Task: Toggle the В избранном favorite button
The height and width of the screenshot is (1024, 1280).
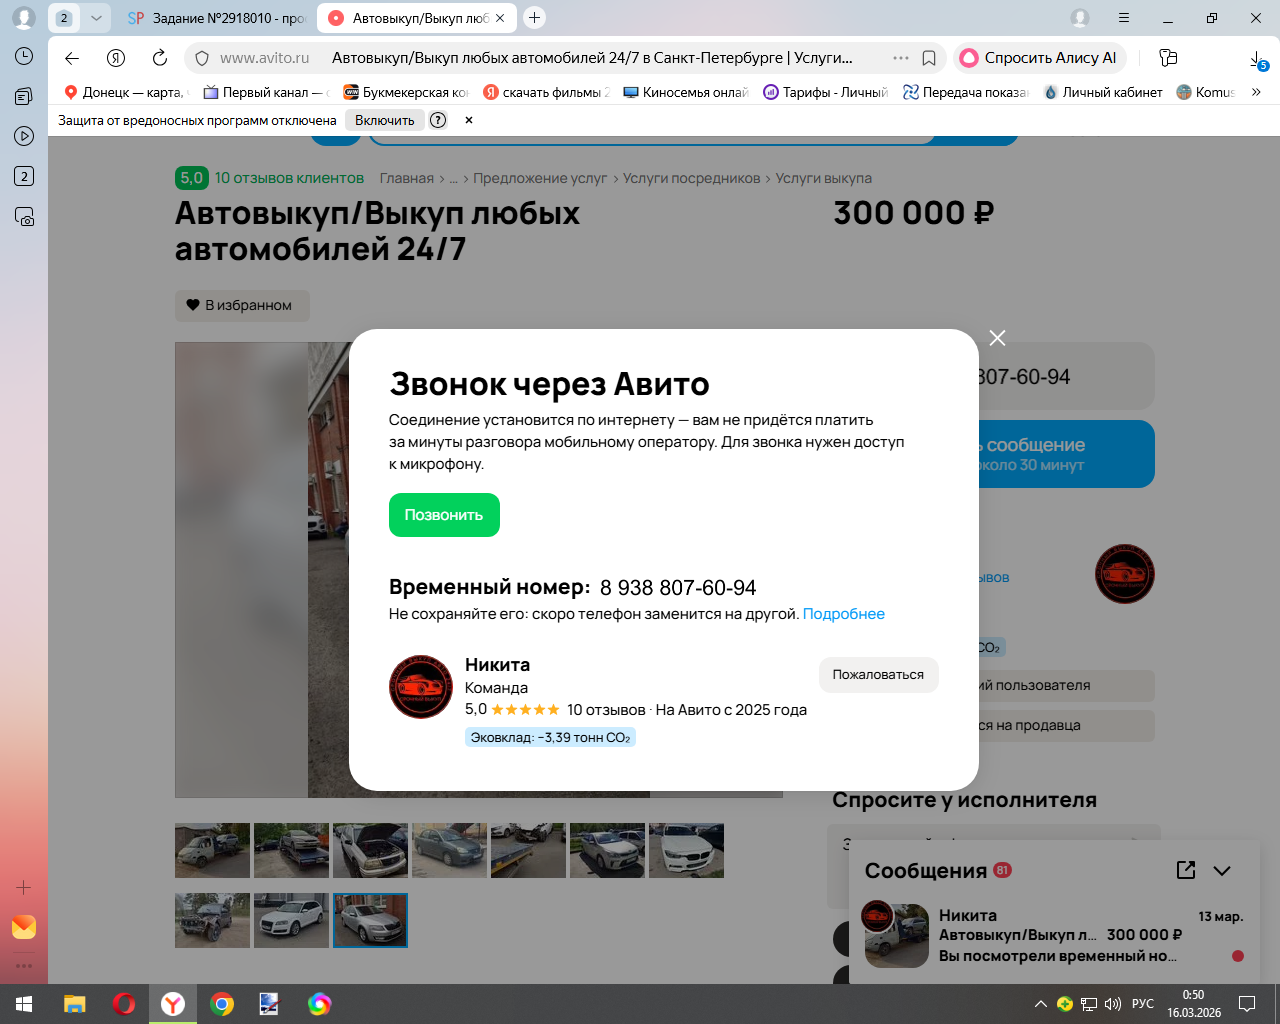Action: [x=242, y=305]
